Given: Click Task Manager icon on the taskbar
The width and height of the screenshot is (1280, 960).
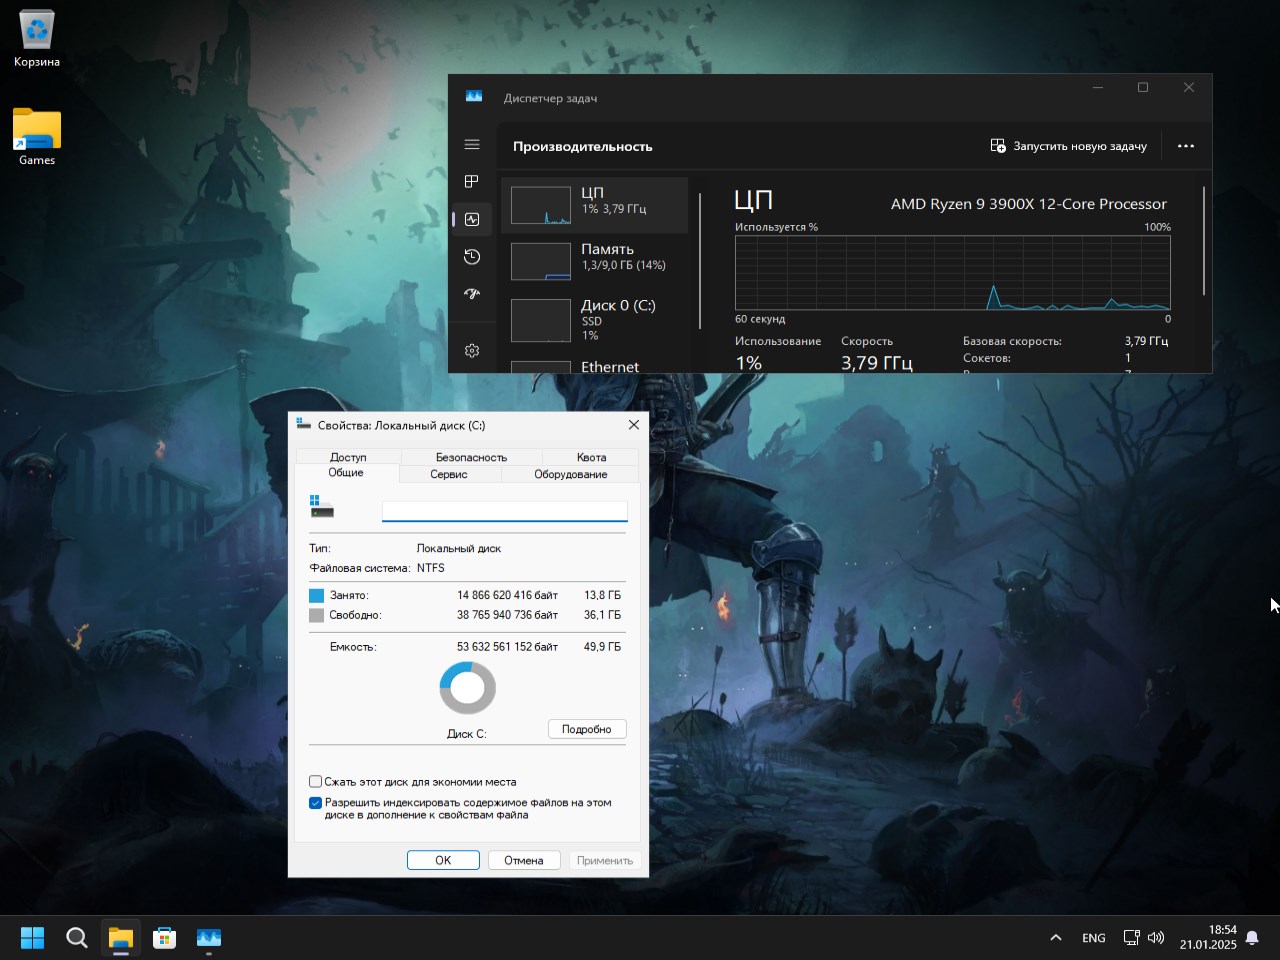Looking at the screenshot, I should pyautogui.click(x=208, y=938).
